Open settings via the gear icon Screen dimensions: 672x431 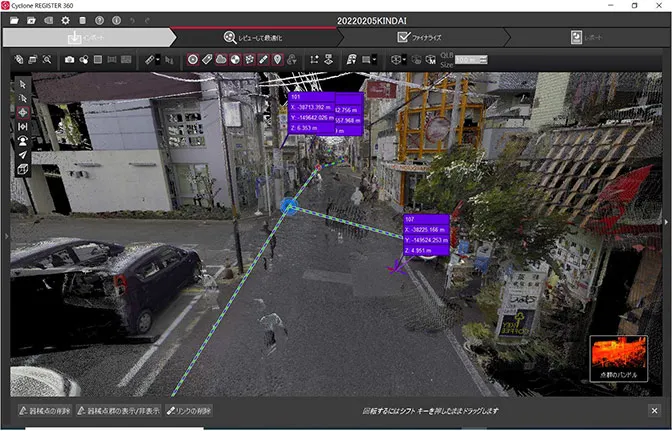click(65, 21)
